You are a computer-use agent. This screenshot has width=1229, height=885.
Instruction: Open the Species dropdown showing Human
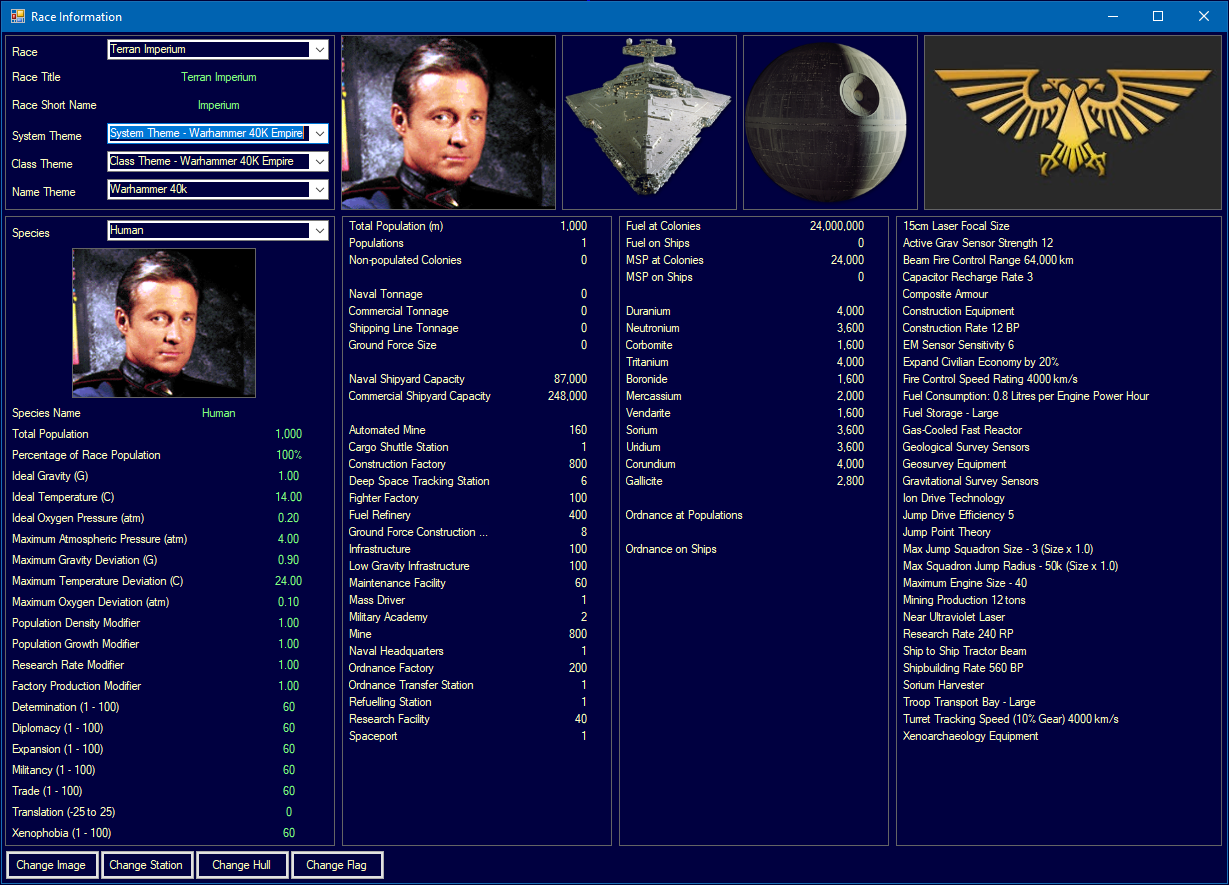pyautogui.click(x=218, y=230)
